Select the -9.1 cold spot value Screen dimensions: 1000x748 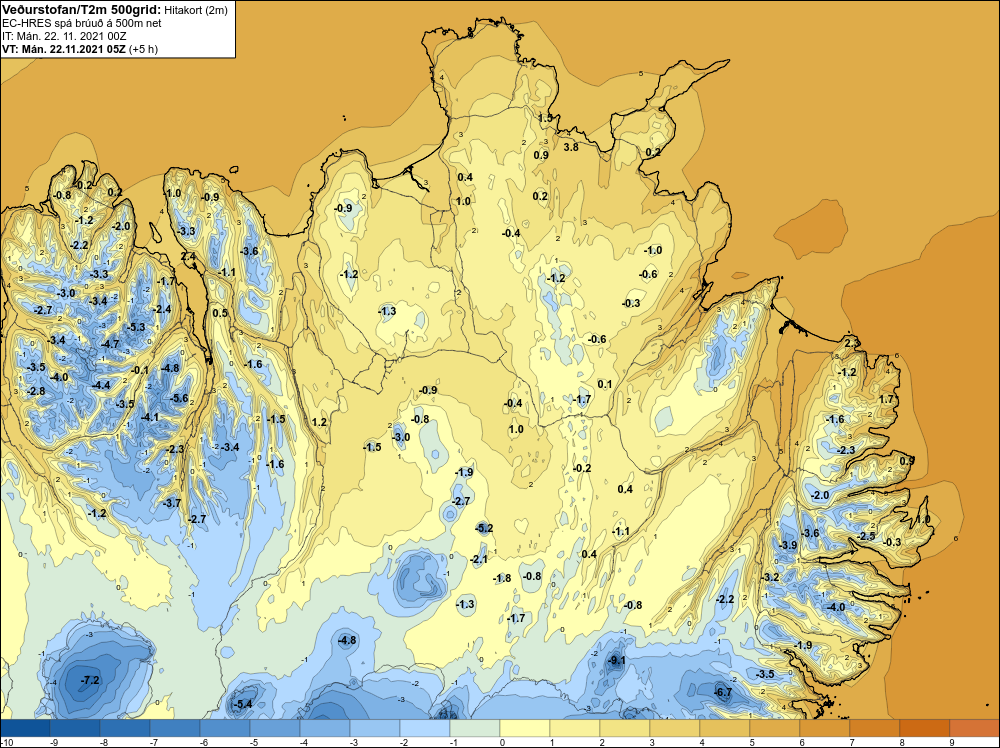coord(616,661)
